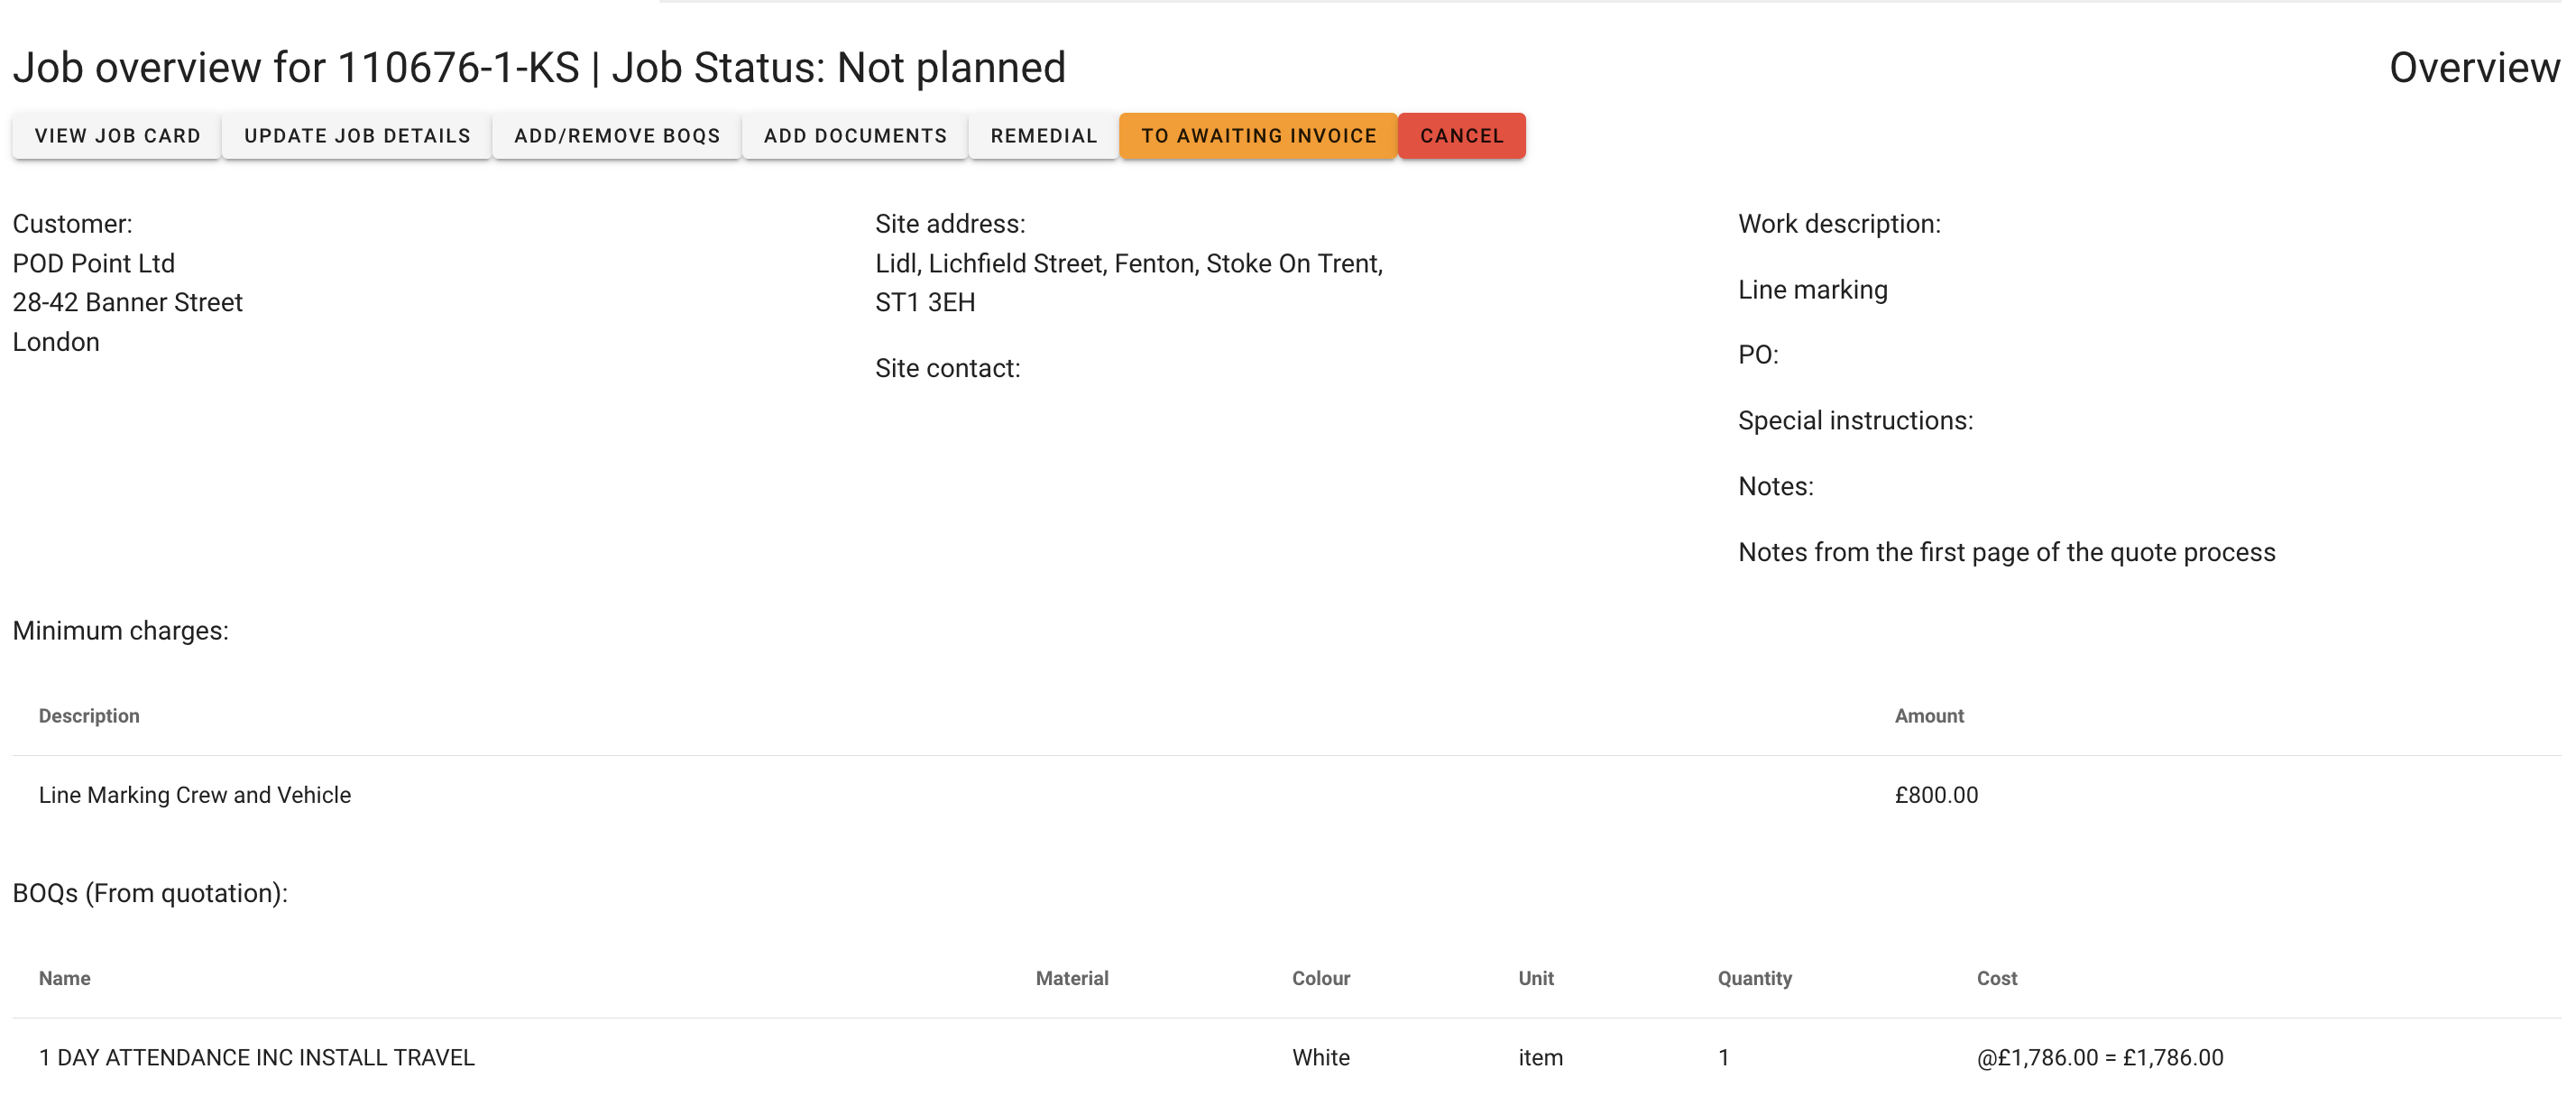
Task: Click the Colour column header
Action: pos(1320,978)
